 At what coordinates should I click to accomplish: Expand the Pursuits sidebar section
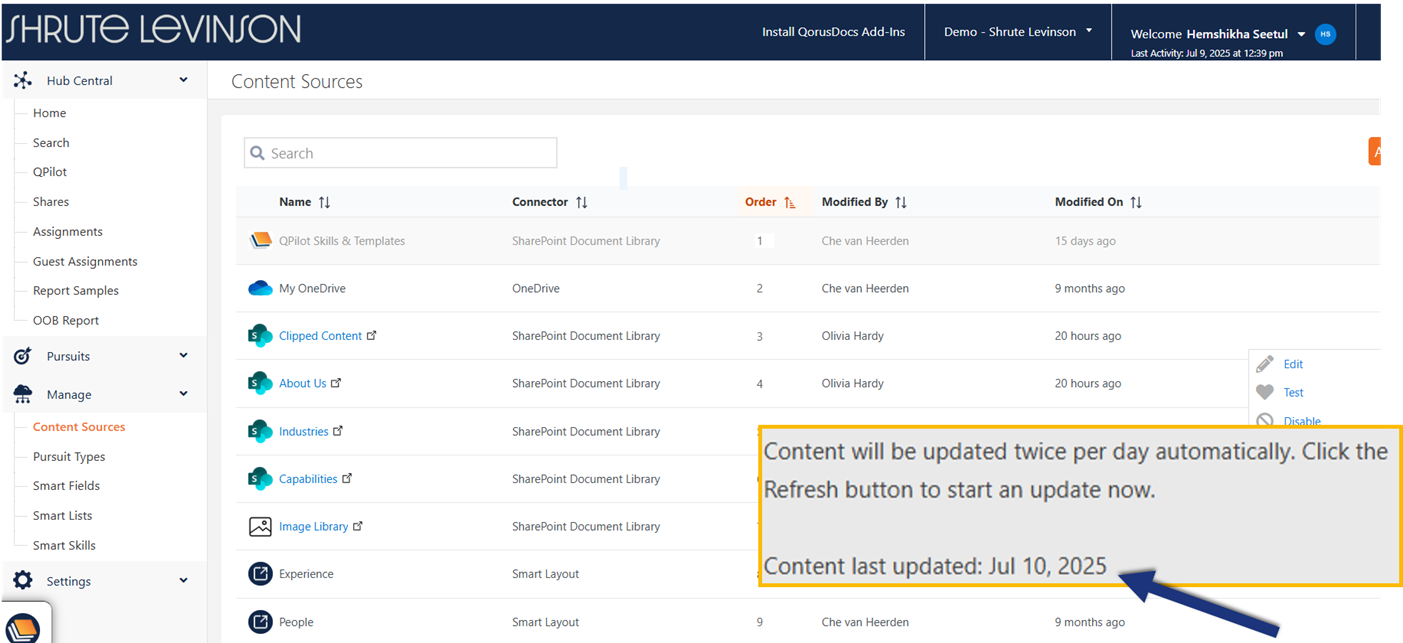(183, 355)
